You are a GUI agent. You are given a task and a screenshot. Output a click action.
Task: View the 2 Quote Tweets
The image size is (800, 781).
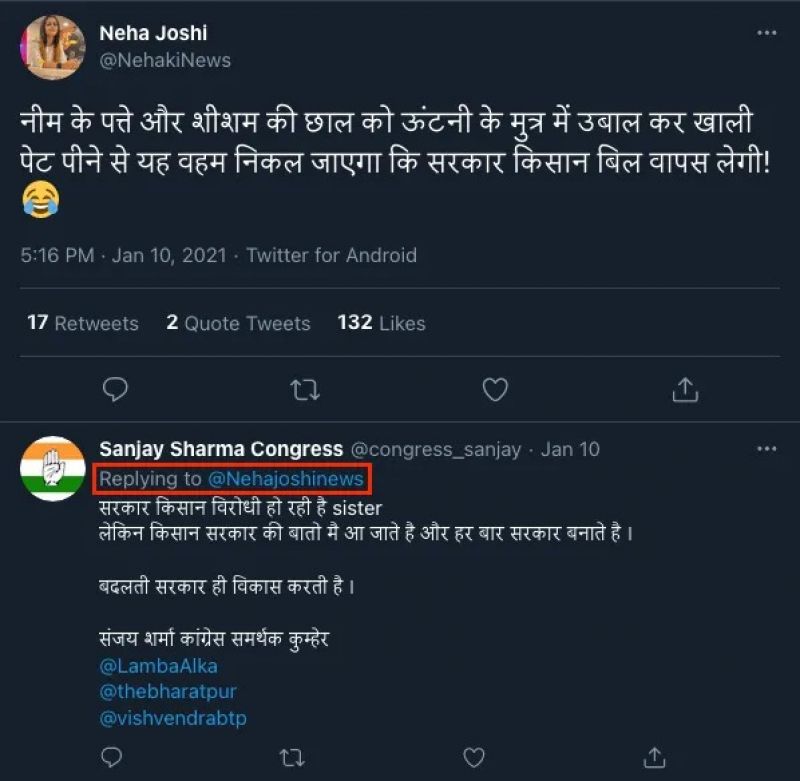click(238, 323)
